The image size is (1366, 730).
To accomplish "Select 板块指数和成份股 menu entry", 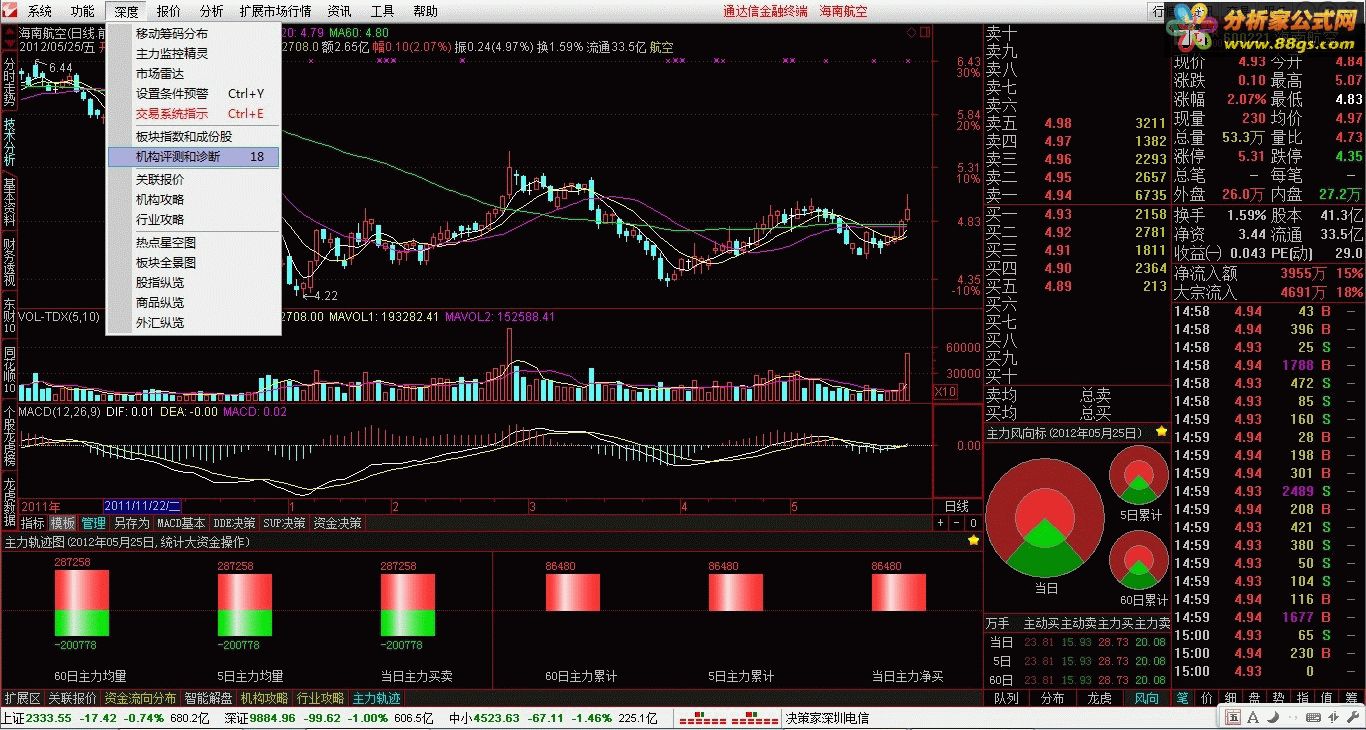I will 193,136.
